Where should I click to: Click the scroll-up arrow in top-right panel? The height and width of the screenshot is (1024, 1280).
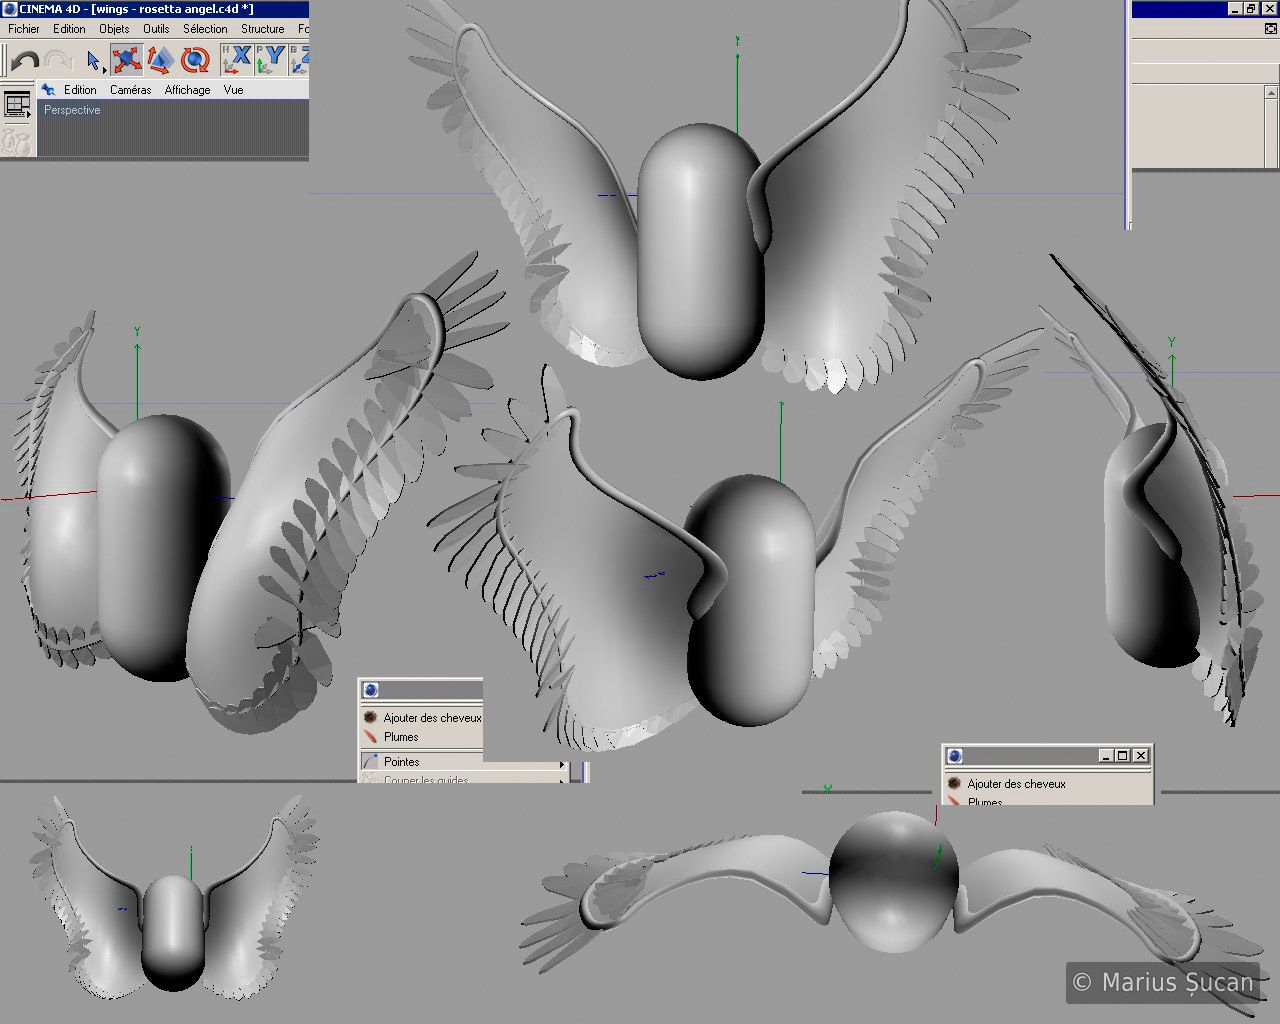[1272, 93]
